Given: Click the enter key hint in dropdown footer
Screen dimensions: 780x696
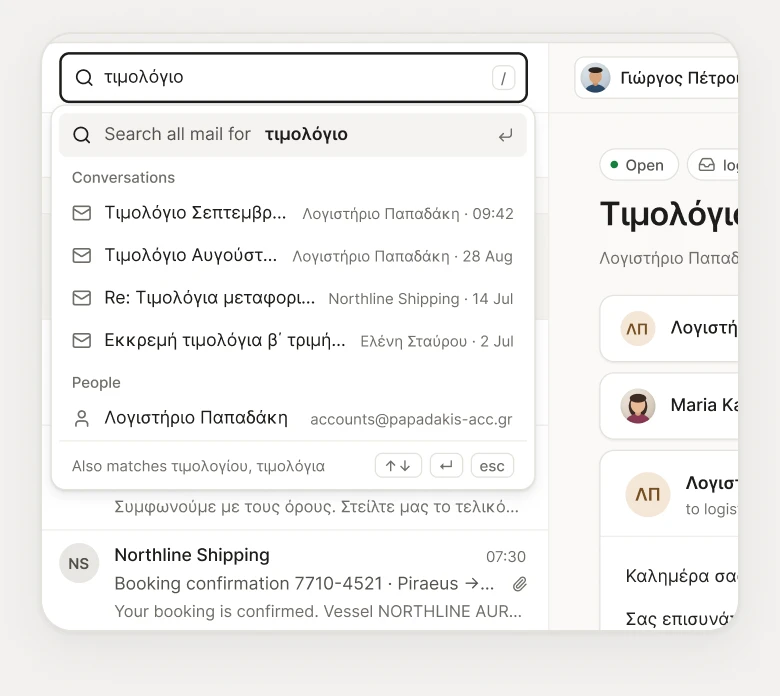Looking at the screenshot, I should coord(446,466).
